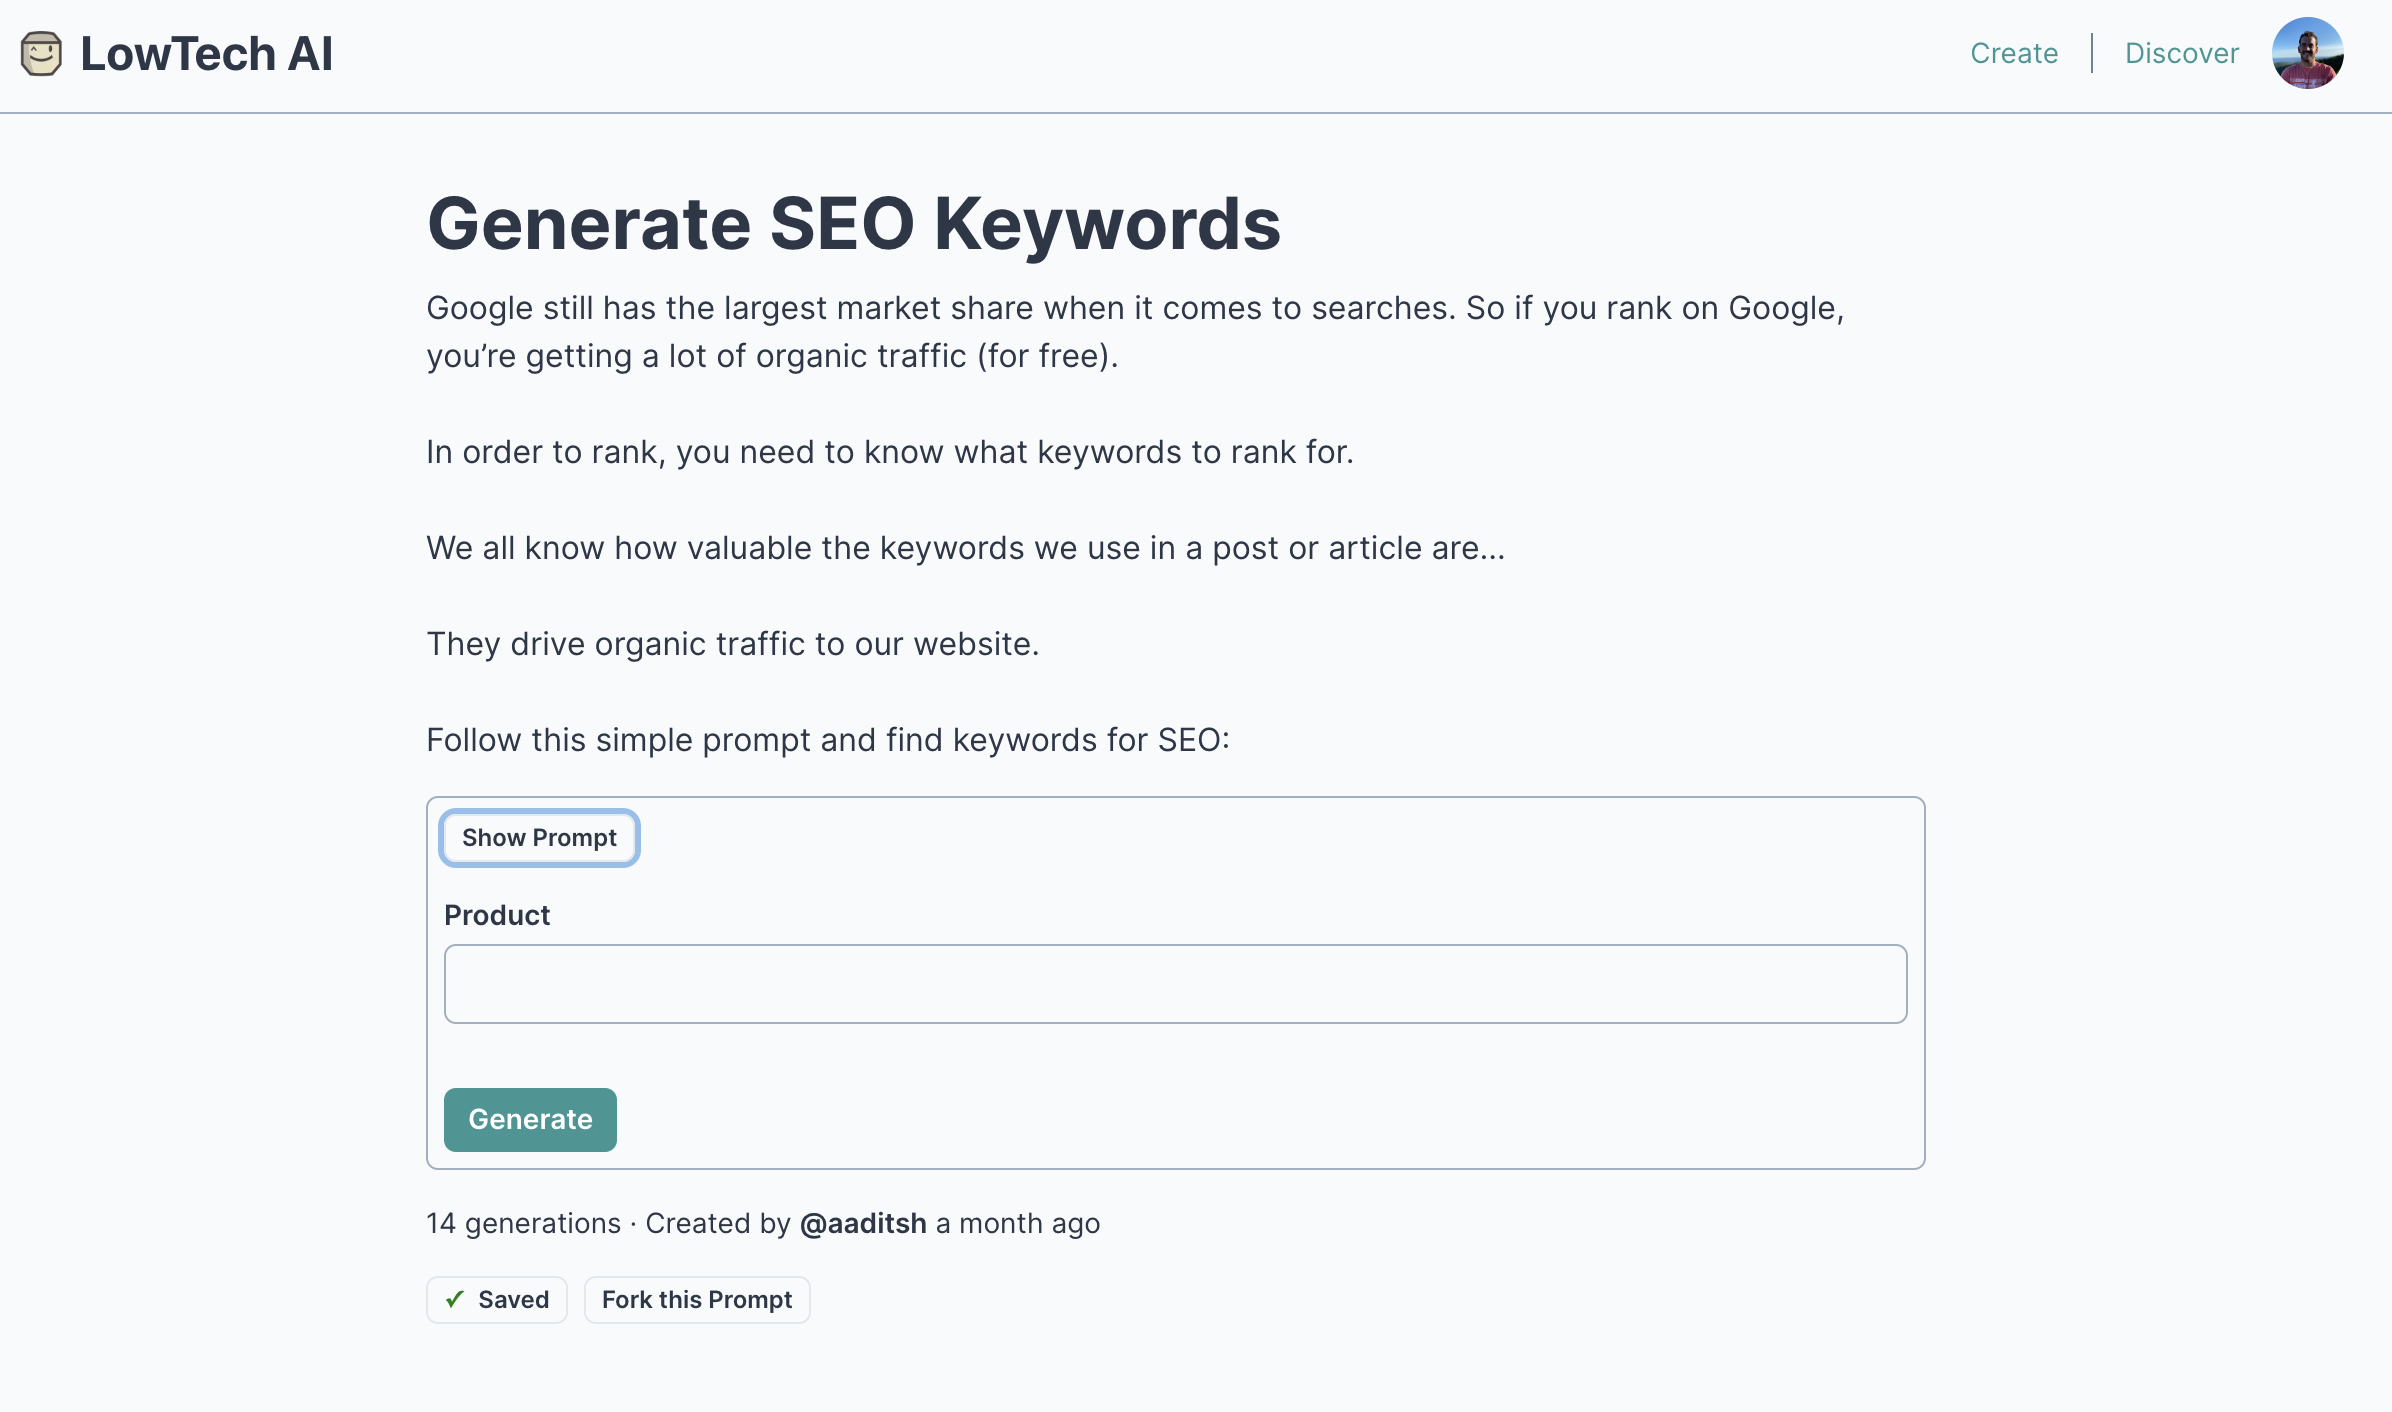The height and width of the screenshot is (1412, 2392).
Task: Click Fork this Prompt
Action: [696, 1299]
